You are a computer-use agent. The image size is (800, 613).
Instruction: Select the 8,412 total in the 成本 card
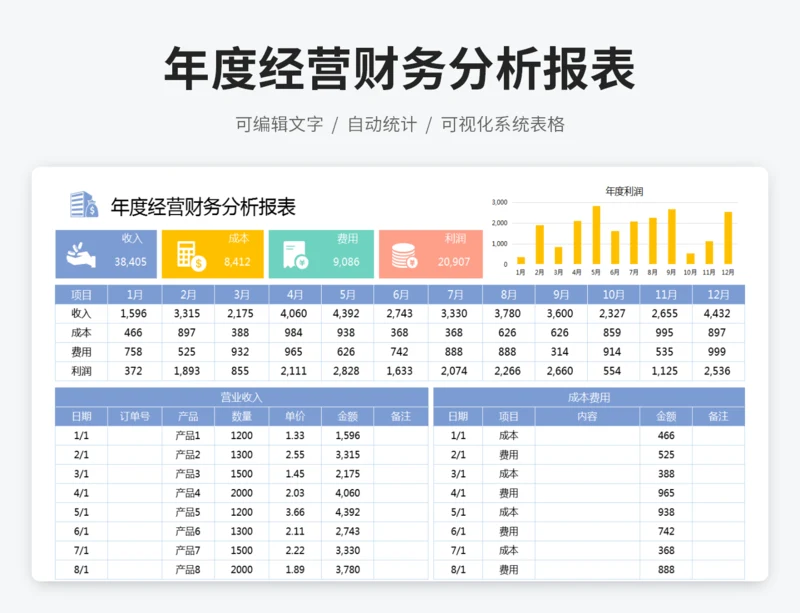point(237,262)
